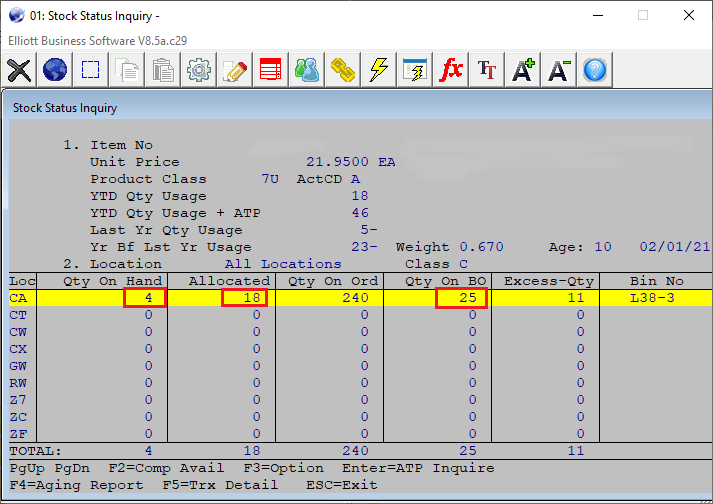Click the PgDn key hint

pos(72,468)
